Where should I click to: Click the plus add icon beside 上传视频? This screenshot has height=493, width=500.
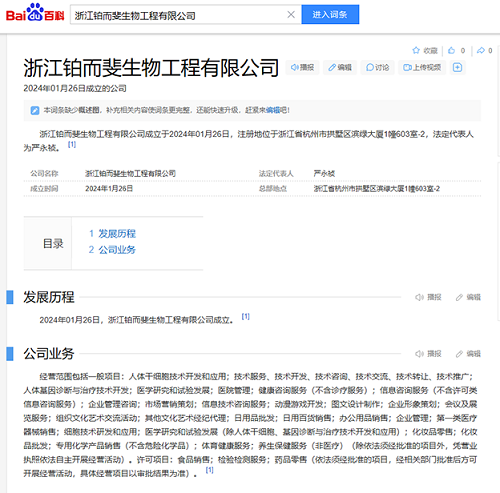pos(457,68)
